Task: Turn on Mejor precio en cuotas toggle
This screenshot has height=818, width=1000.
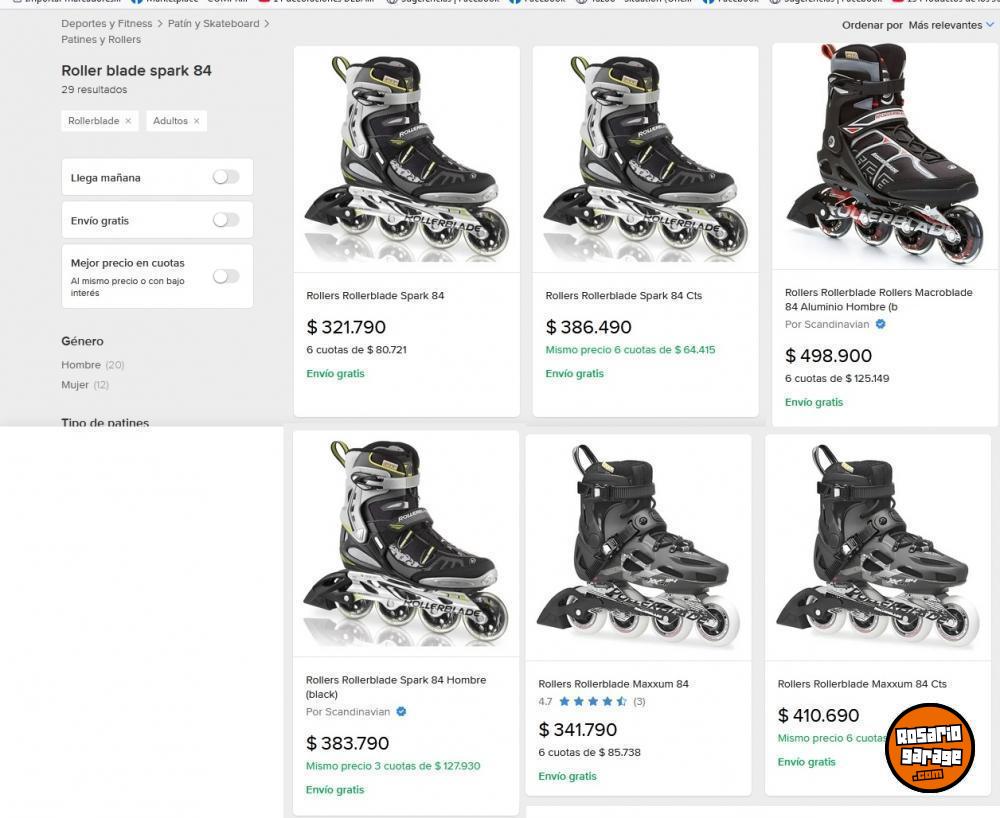Action: [x=226, y=276]
